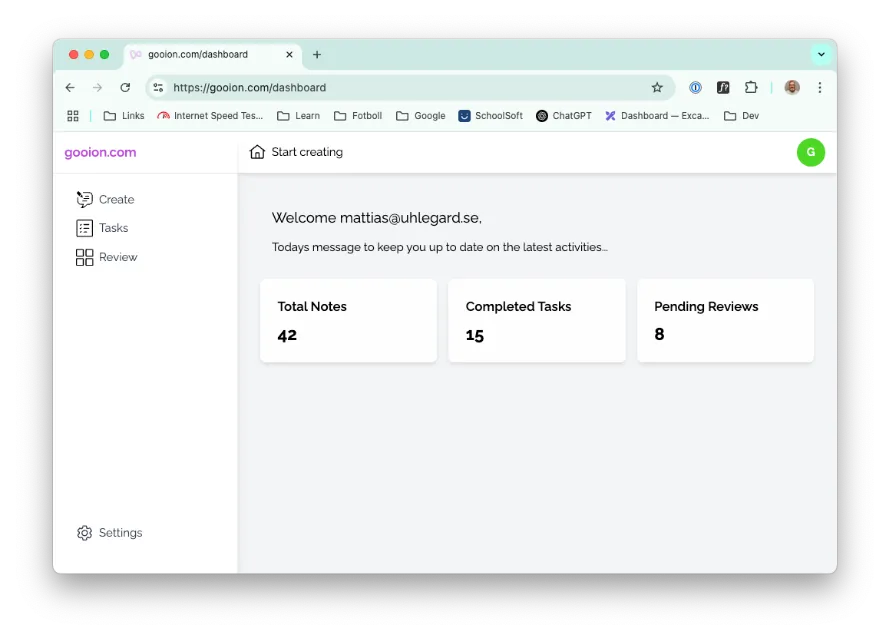Open the ChatGPT bookmark

[x=564, y=116]
